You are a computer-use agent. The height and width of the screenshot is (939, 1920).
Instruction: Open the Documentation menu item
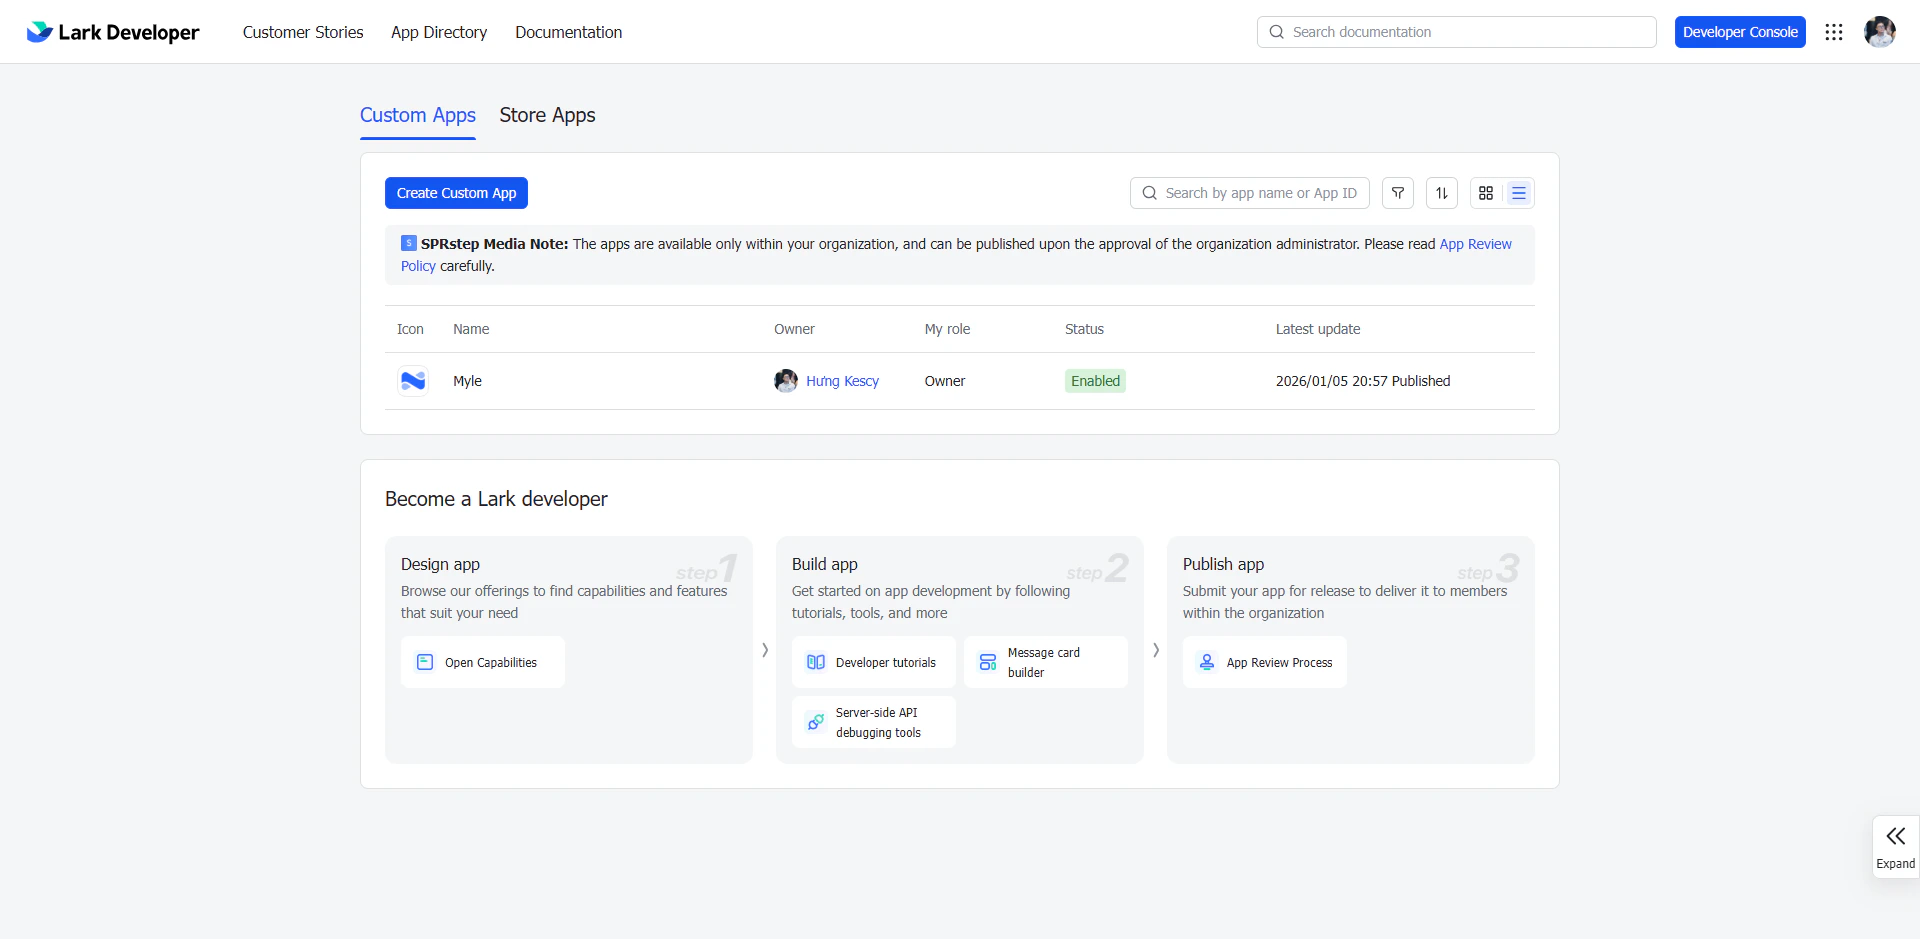(568, 31)
